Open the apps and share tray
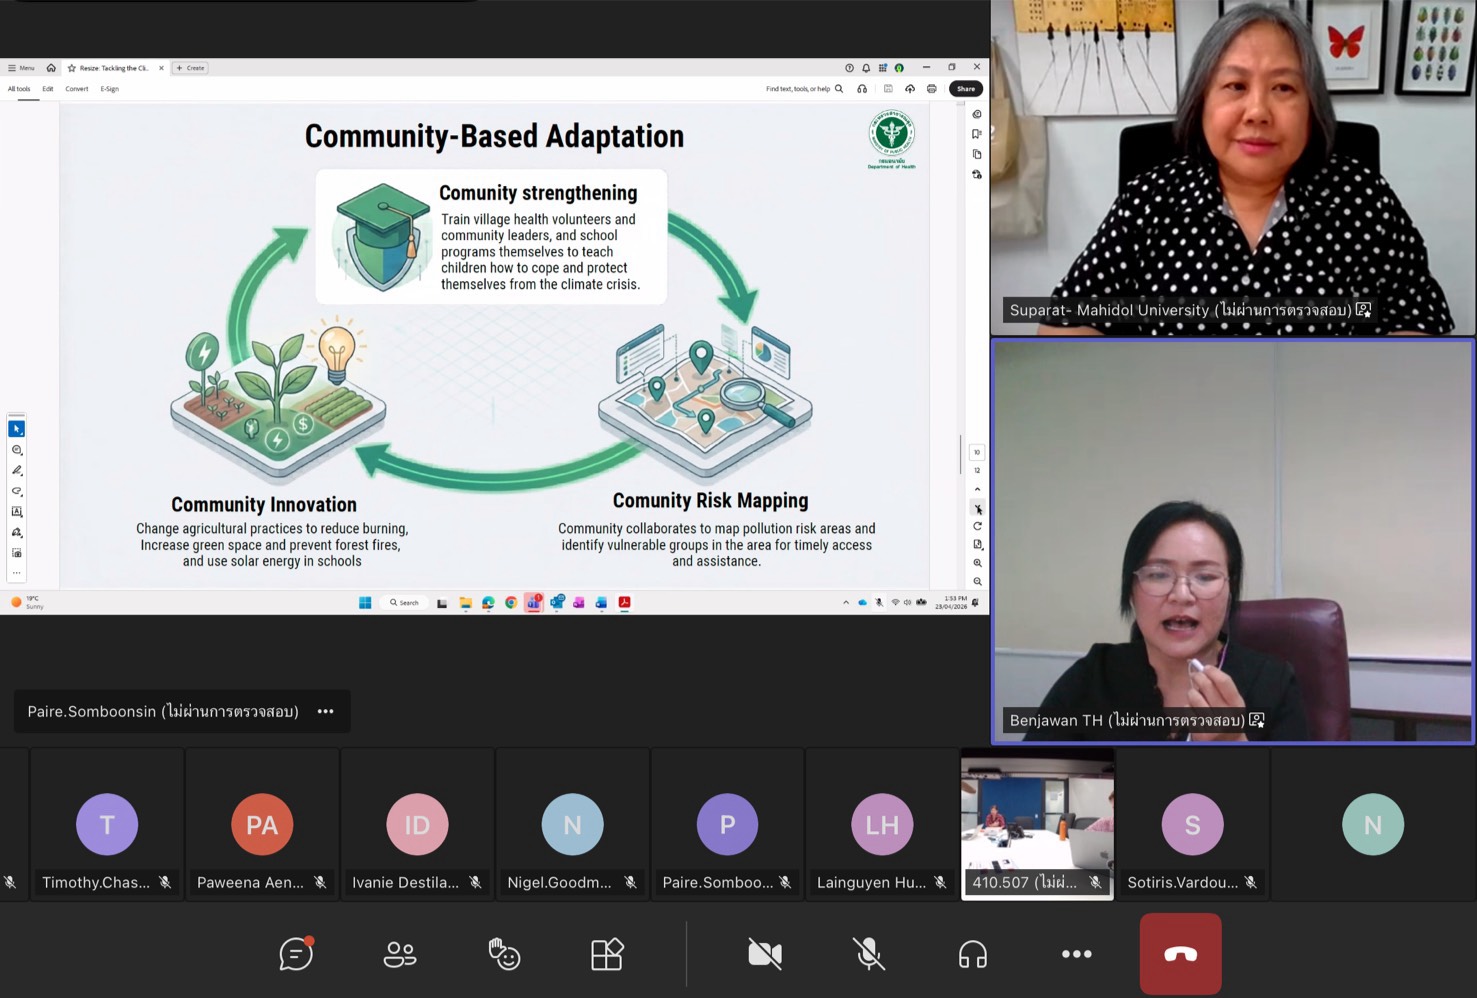This screenshot has width=1477, height=998. point(607,954)
